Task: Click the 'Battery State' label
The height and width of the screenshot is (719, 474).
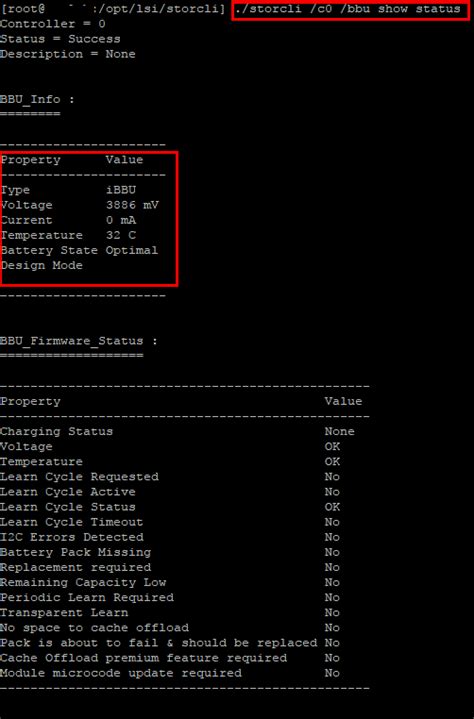Action: (x=49, y=250)
